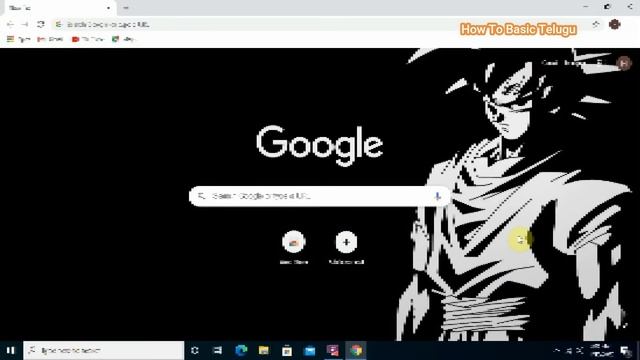Click the browser Forward arrow
Viewport: 640px width, 360px height.
25,24
